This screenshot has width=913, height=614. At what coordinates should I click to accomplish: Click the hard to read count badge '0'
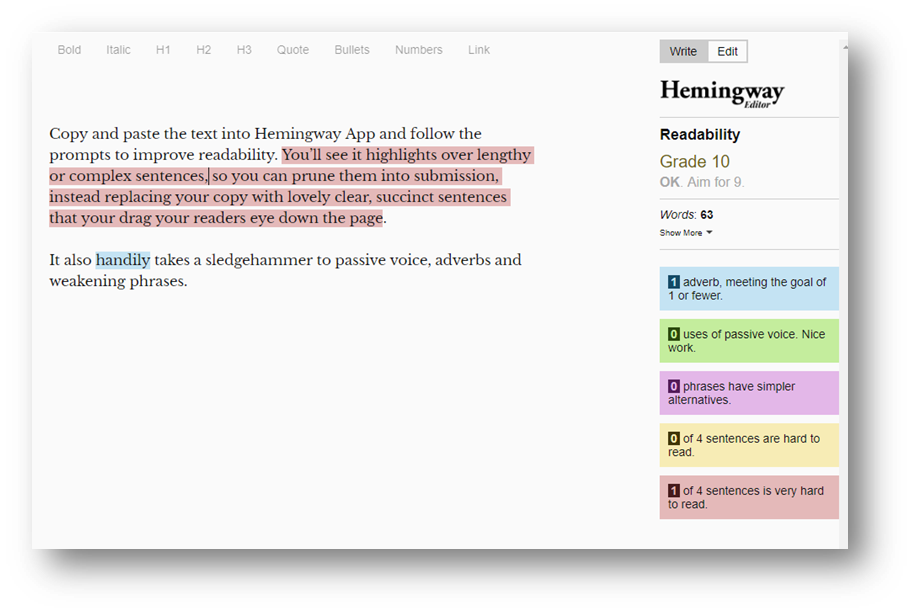point(674,438)
